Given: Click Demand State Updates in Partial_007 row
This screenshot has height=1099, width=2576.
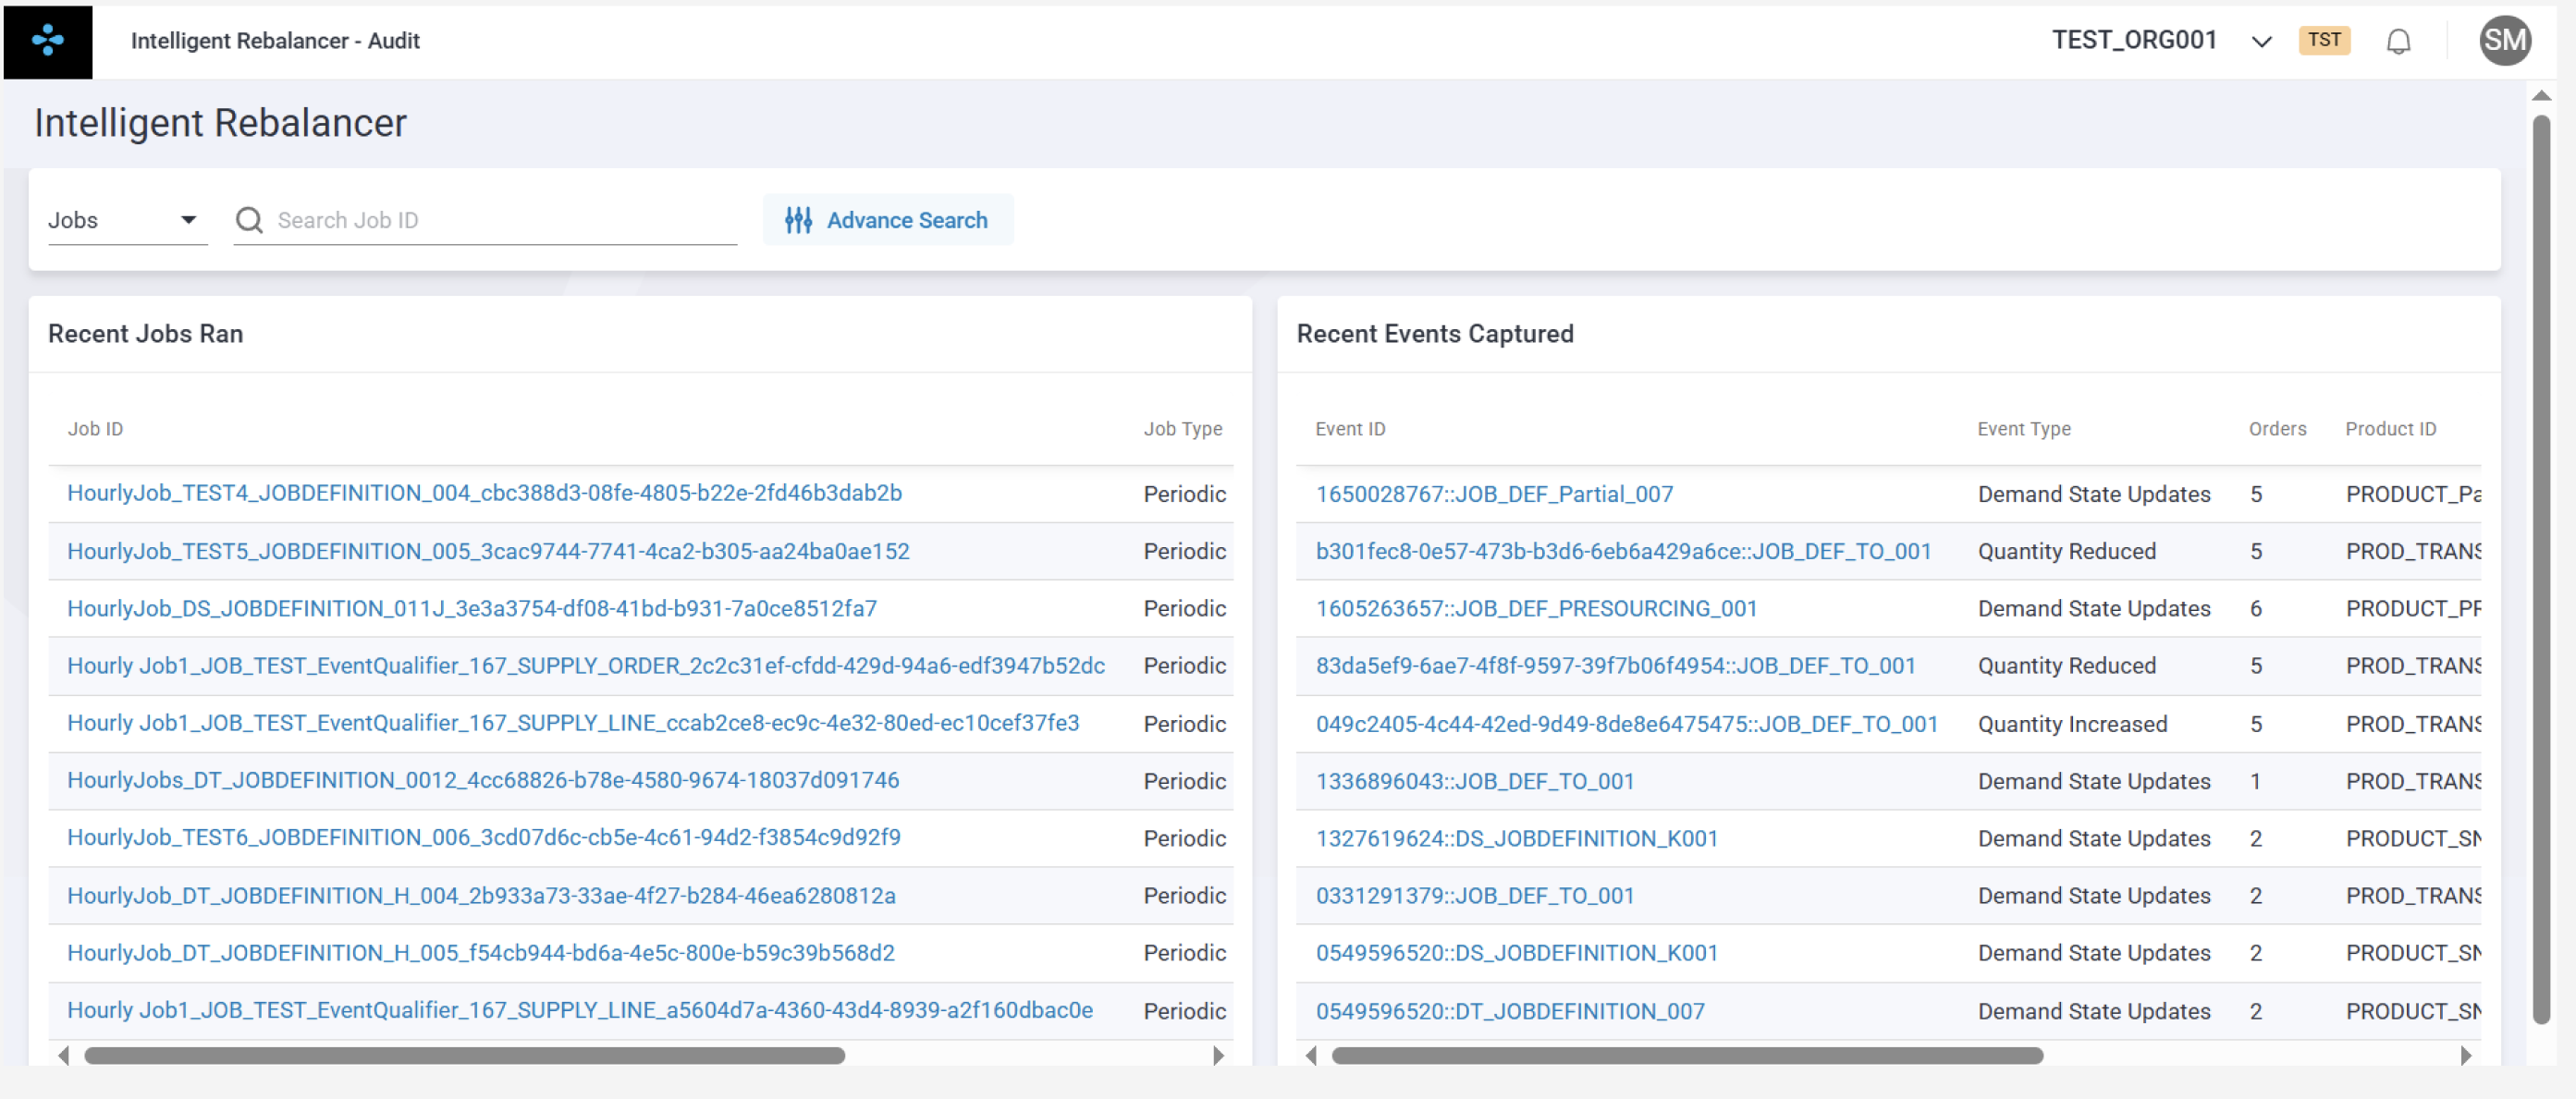Looking at the screenshot, I should (2094, 494).
